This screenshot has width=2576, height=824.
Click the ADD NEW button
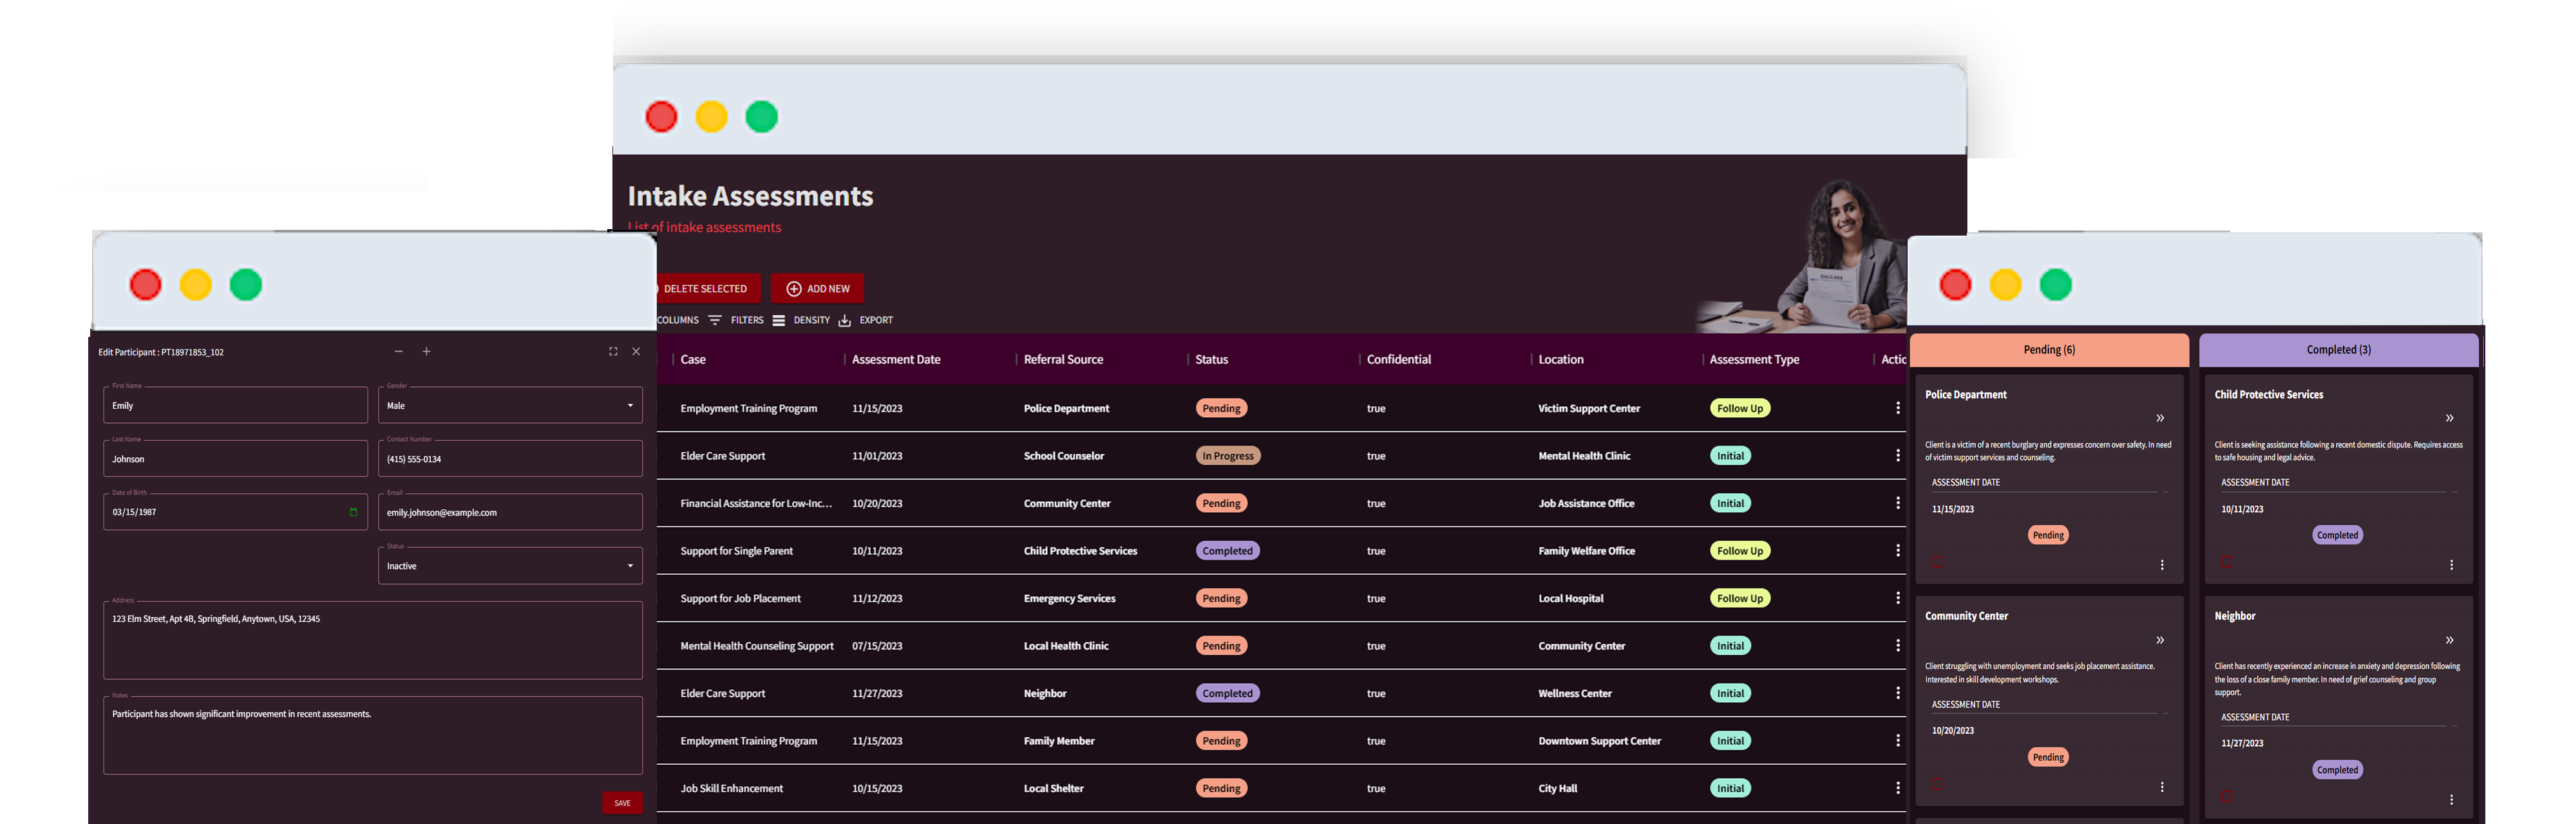pos(817,288)
